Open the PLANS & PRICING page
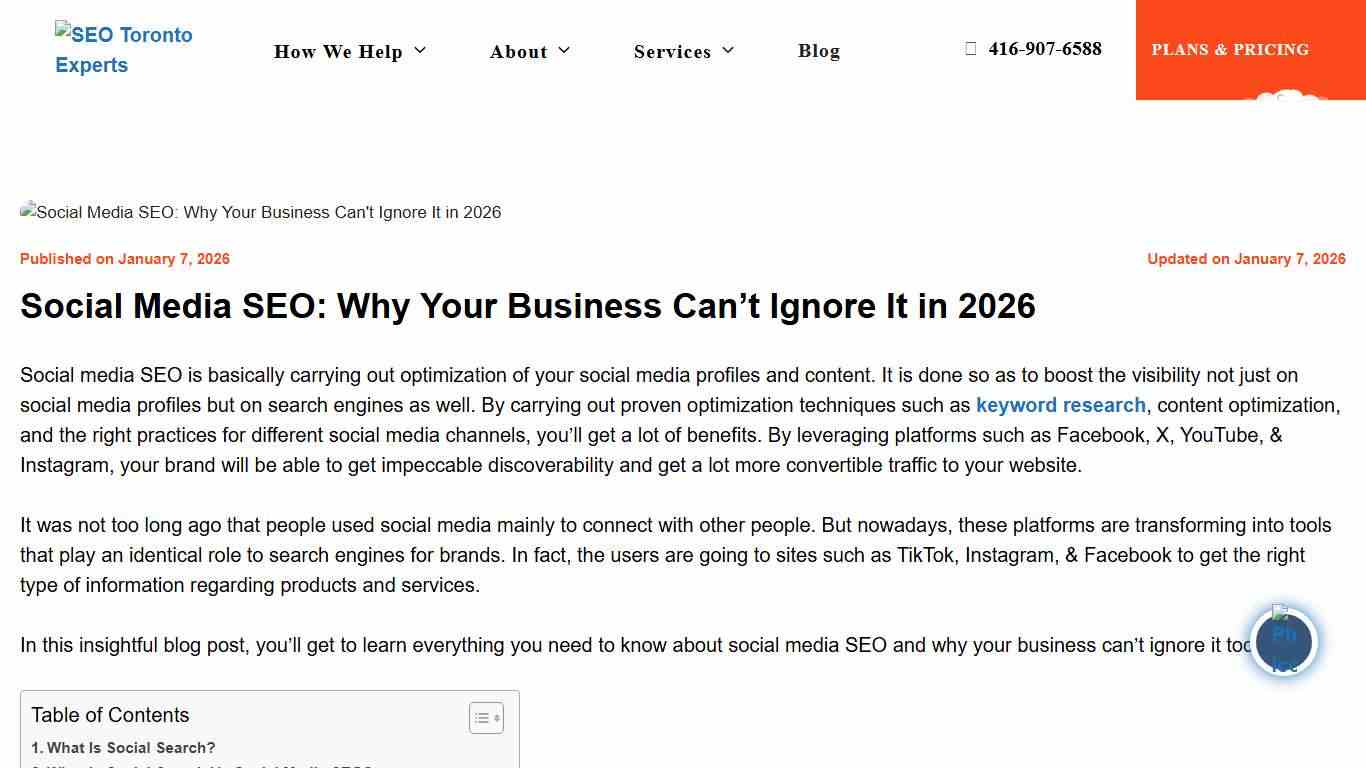This screenshot has width=1366, height=768. pos(1230,49)
